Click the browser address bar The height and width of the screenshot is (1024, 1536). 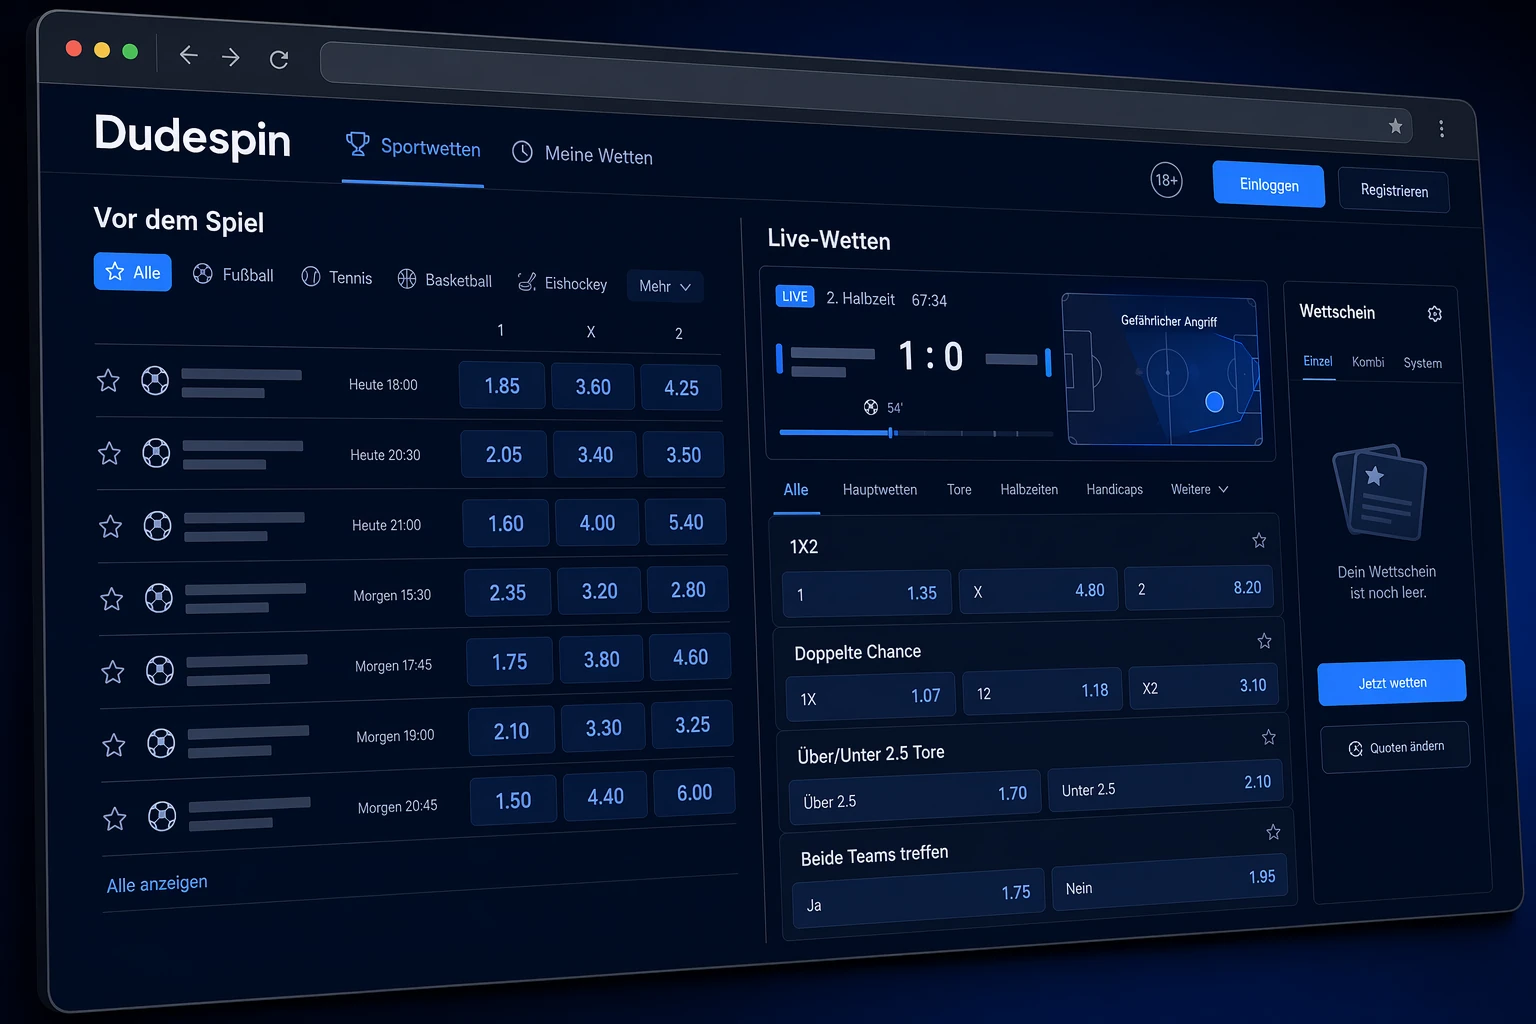(866, 93)
